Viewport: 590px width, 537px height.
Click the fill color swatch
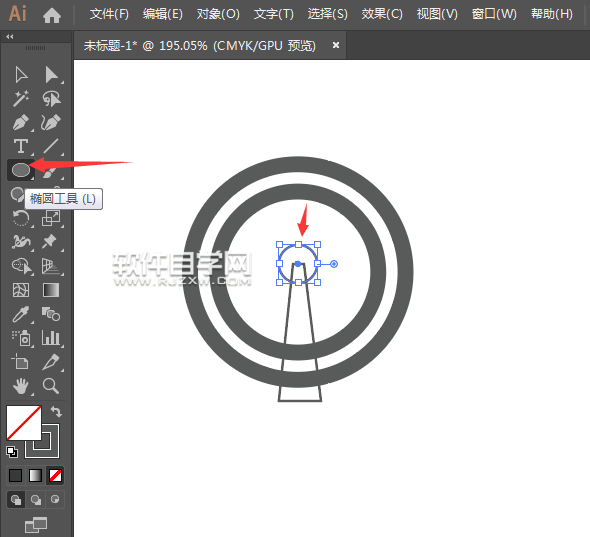click(x=24, y=423)
